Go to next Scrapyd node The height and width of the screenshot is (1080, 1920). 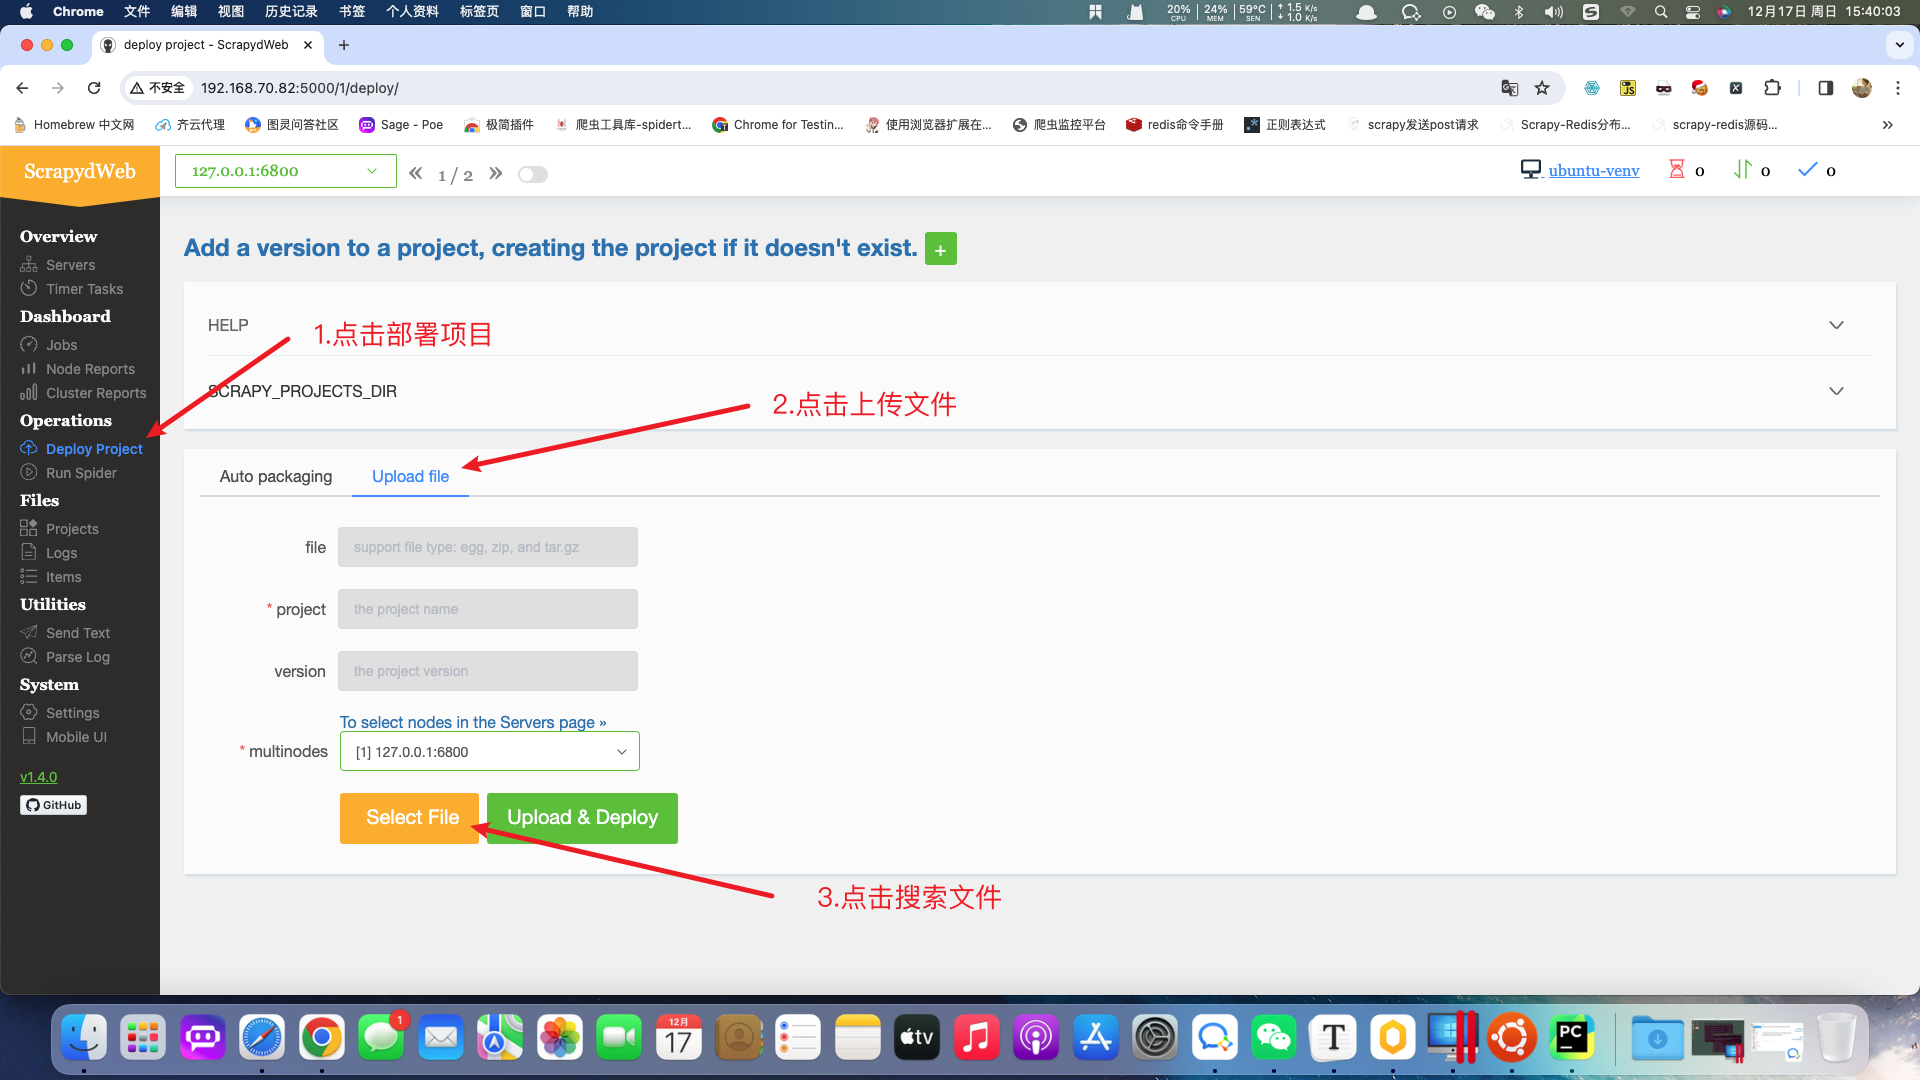point(496,173)
